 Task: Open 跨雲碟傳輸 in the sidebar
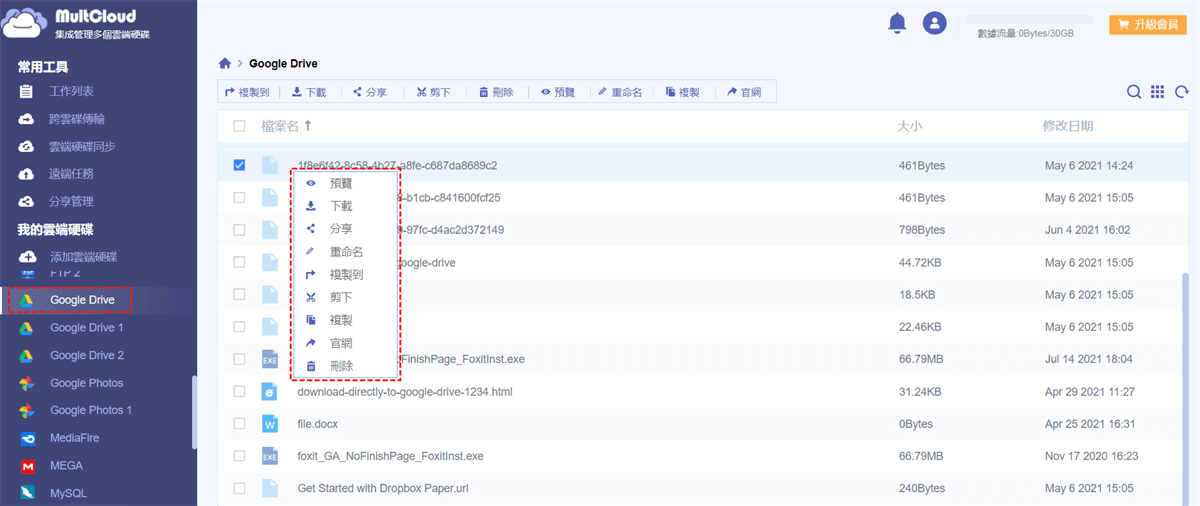click(x=77, y=119)
